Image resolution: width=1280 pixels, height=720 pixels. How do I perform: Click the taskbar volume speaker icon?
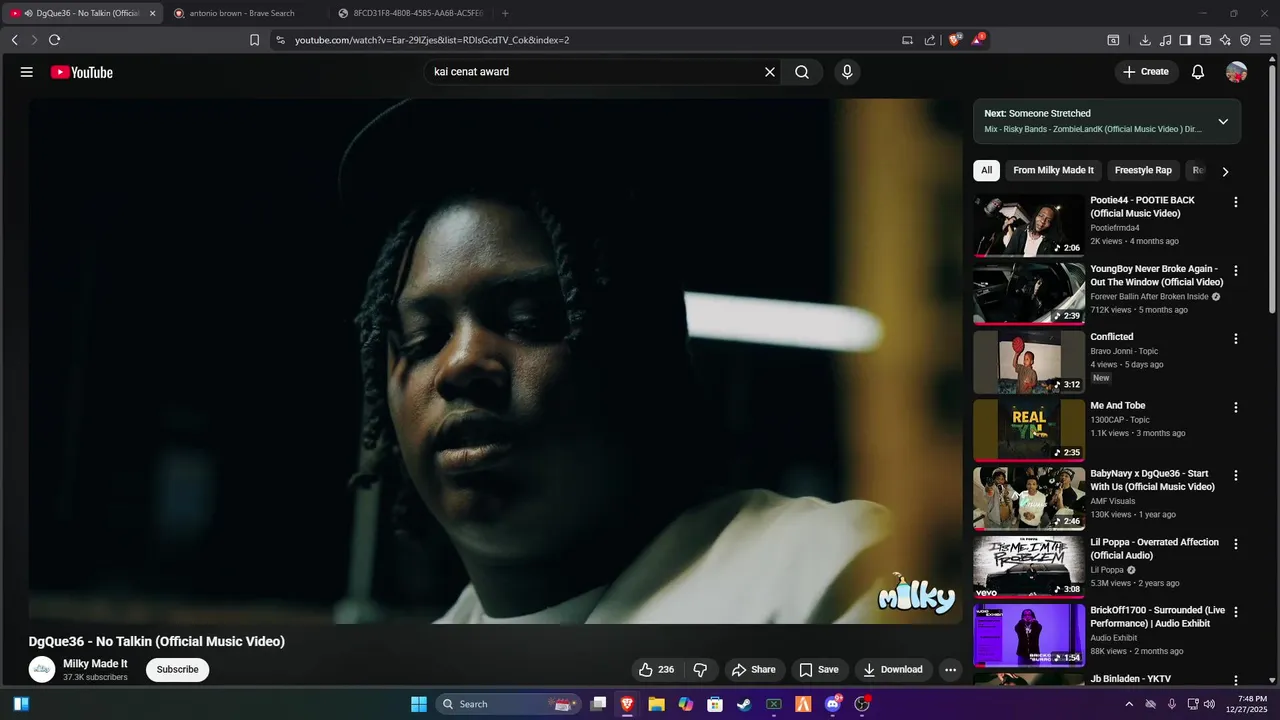point(1209,704)
